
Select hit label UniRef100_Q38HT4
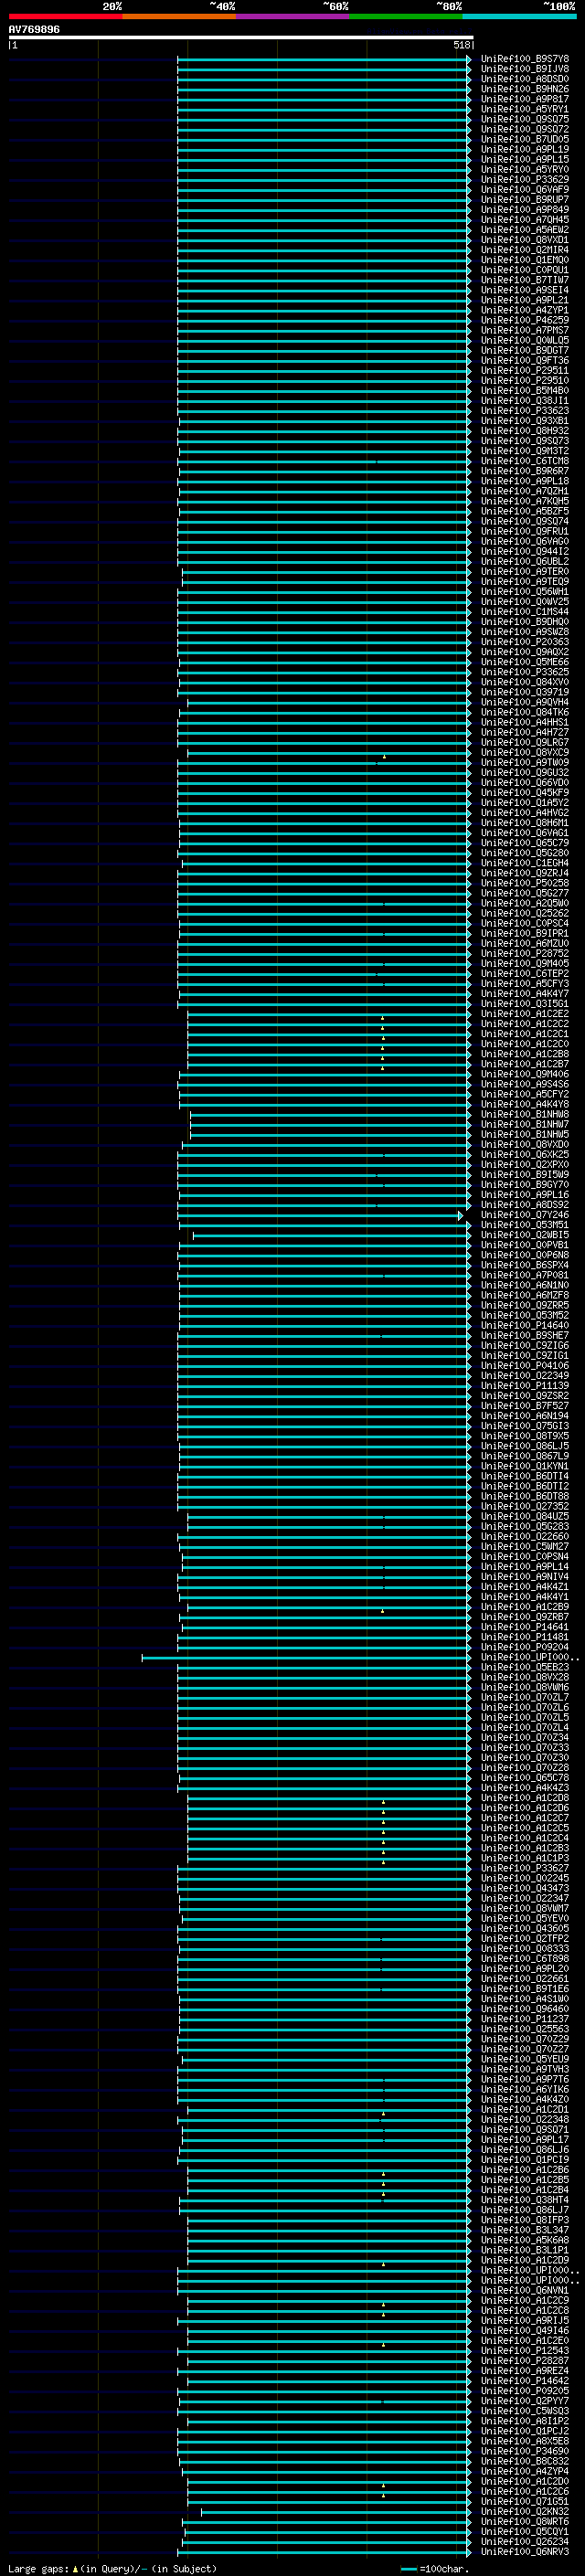(x=524, y=2200)
